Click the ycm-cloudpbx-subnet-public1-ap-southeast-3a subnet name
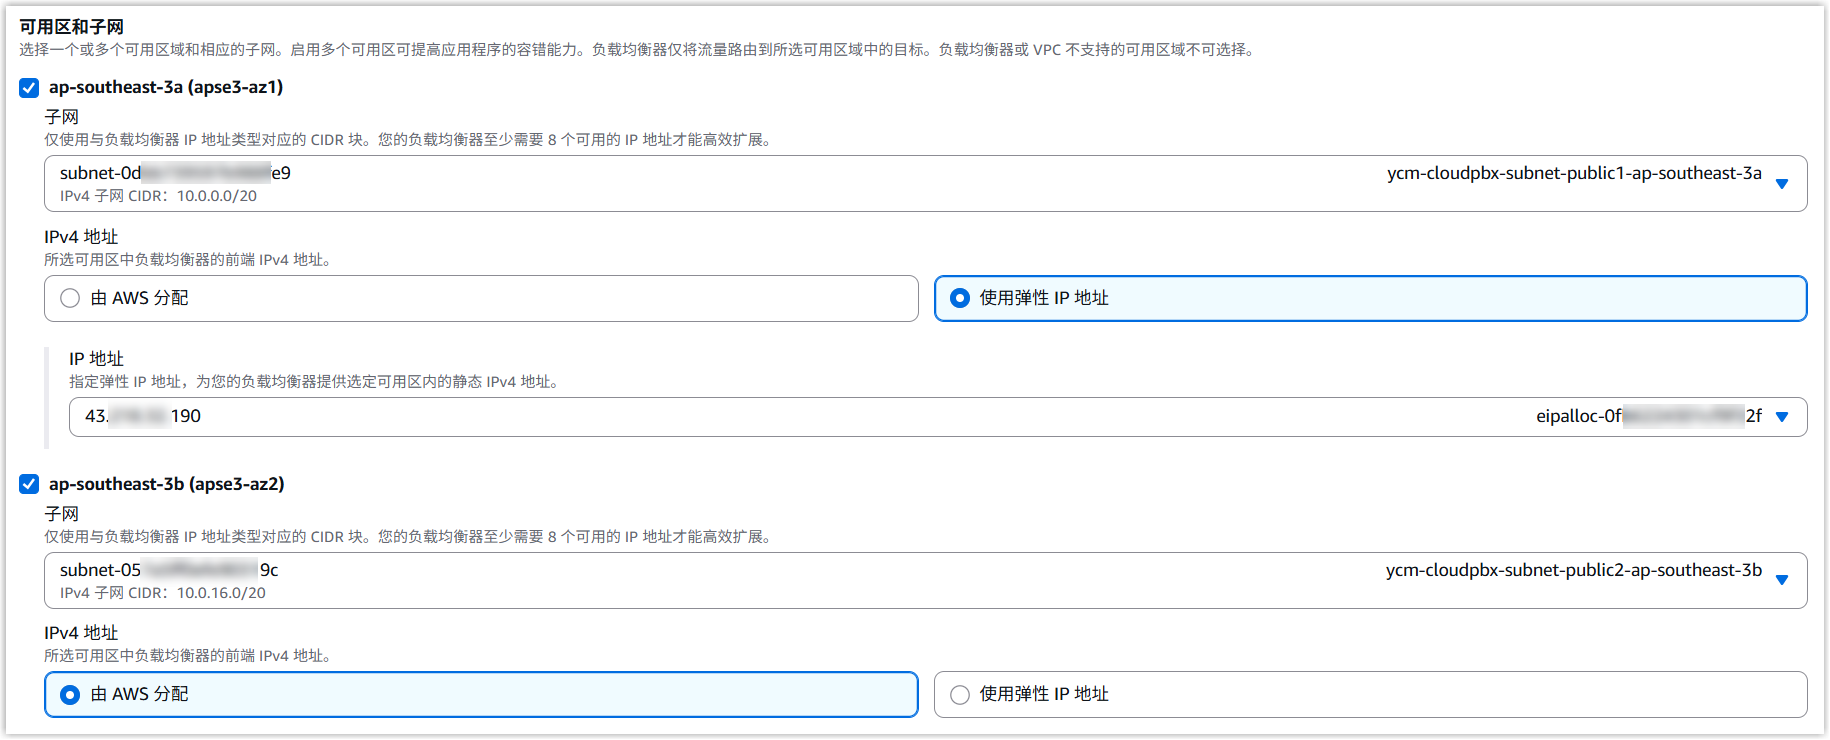This screenshot has height=740, width=1830. click(1573, 174)
